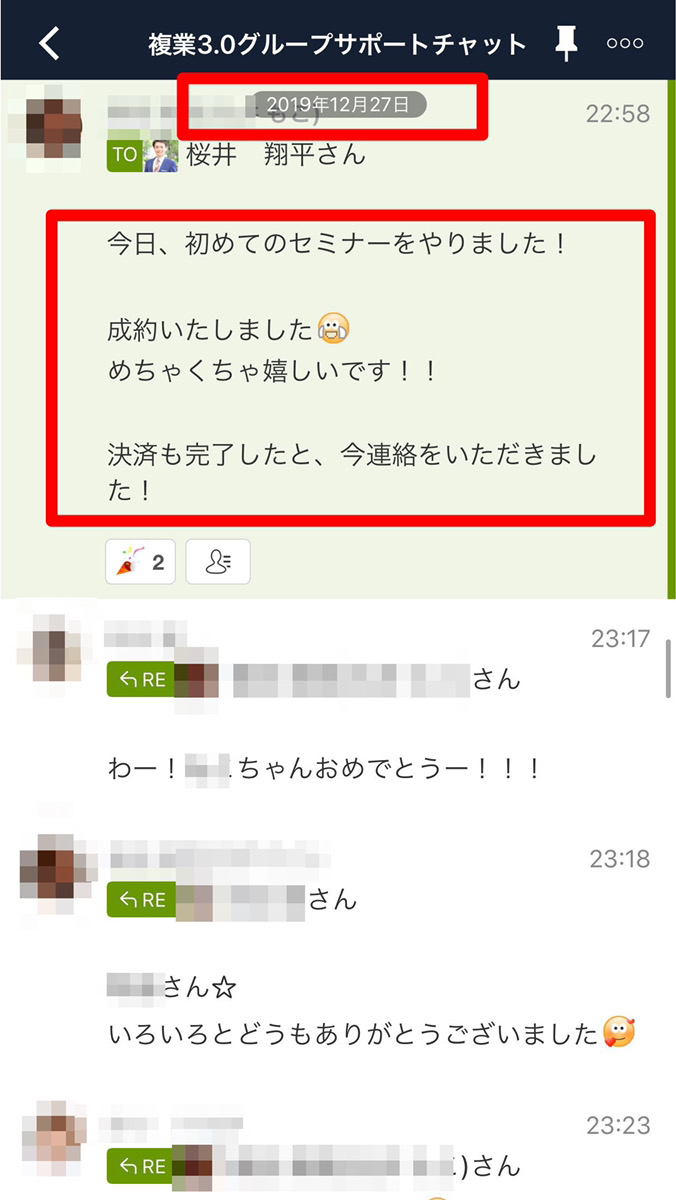Screen dimensions: 676x1200
Task: Select the 今日、初めてのセミナー message
Action: coord(350,368)
